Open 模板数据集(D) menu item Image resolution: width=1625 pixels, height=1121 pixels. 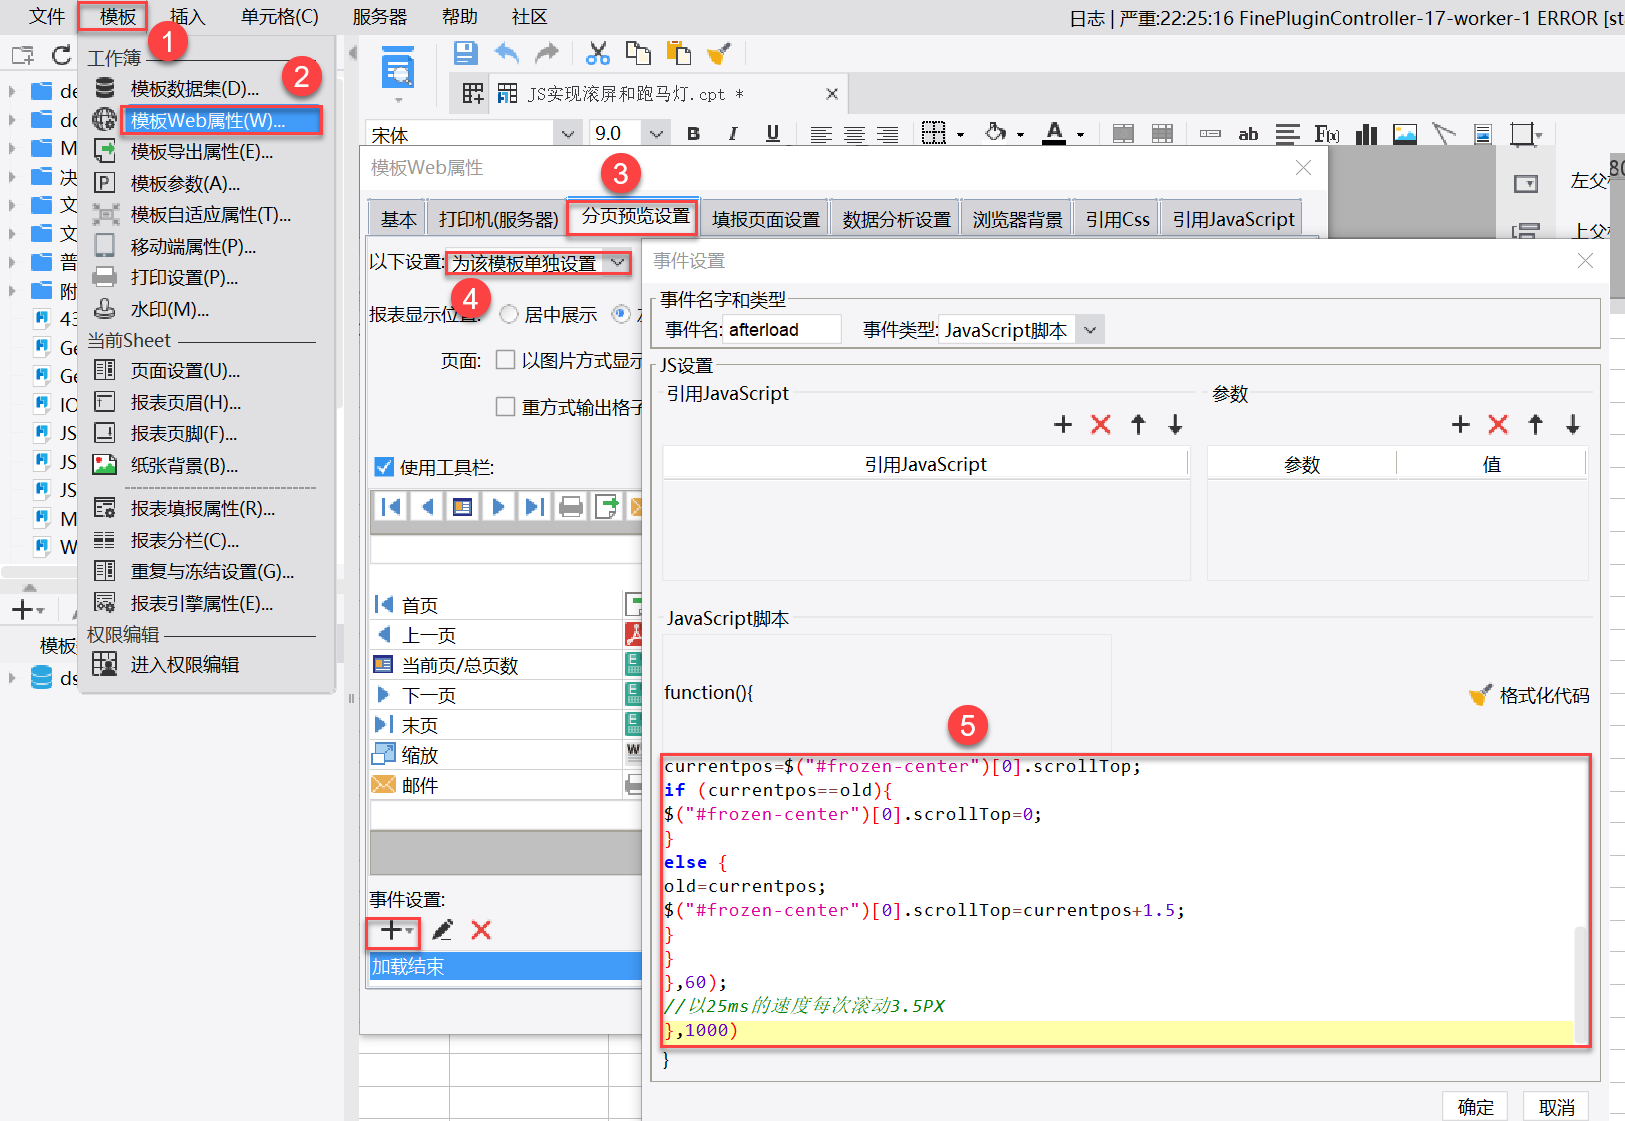(x=195, y=89)
